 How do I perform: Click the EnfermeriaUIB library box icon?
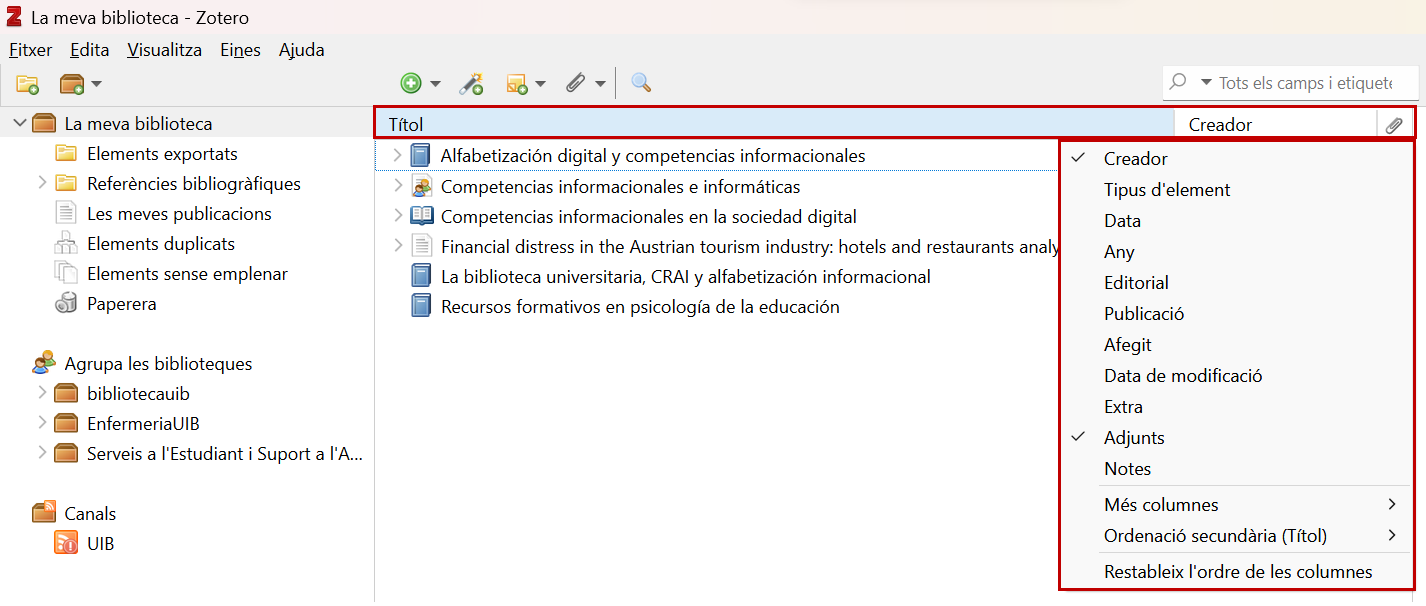[x=66, y=423]
